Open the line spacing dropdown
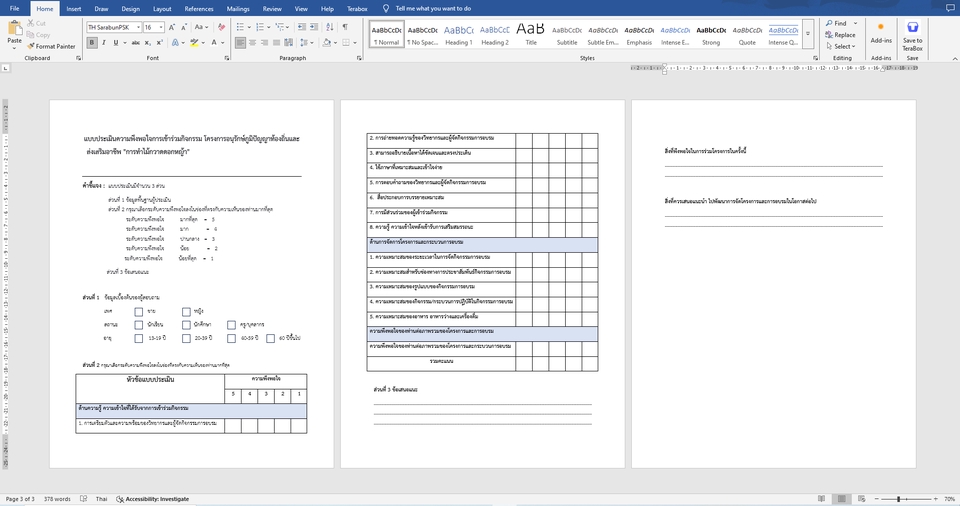This screenshot has height=506, width=960. coord(306,42)
